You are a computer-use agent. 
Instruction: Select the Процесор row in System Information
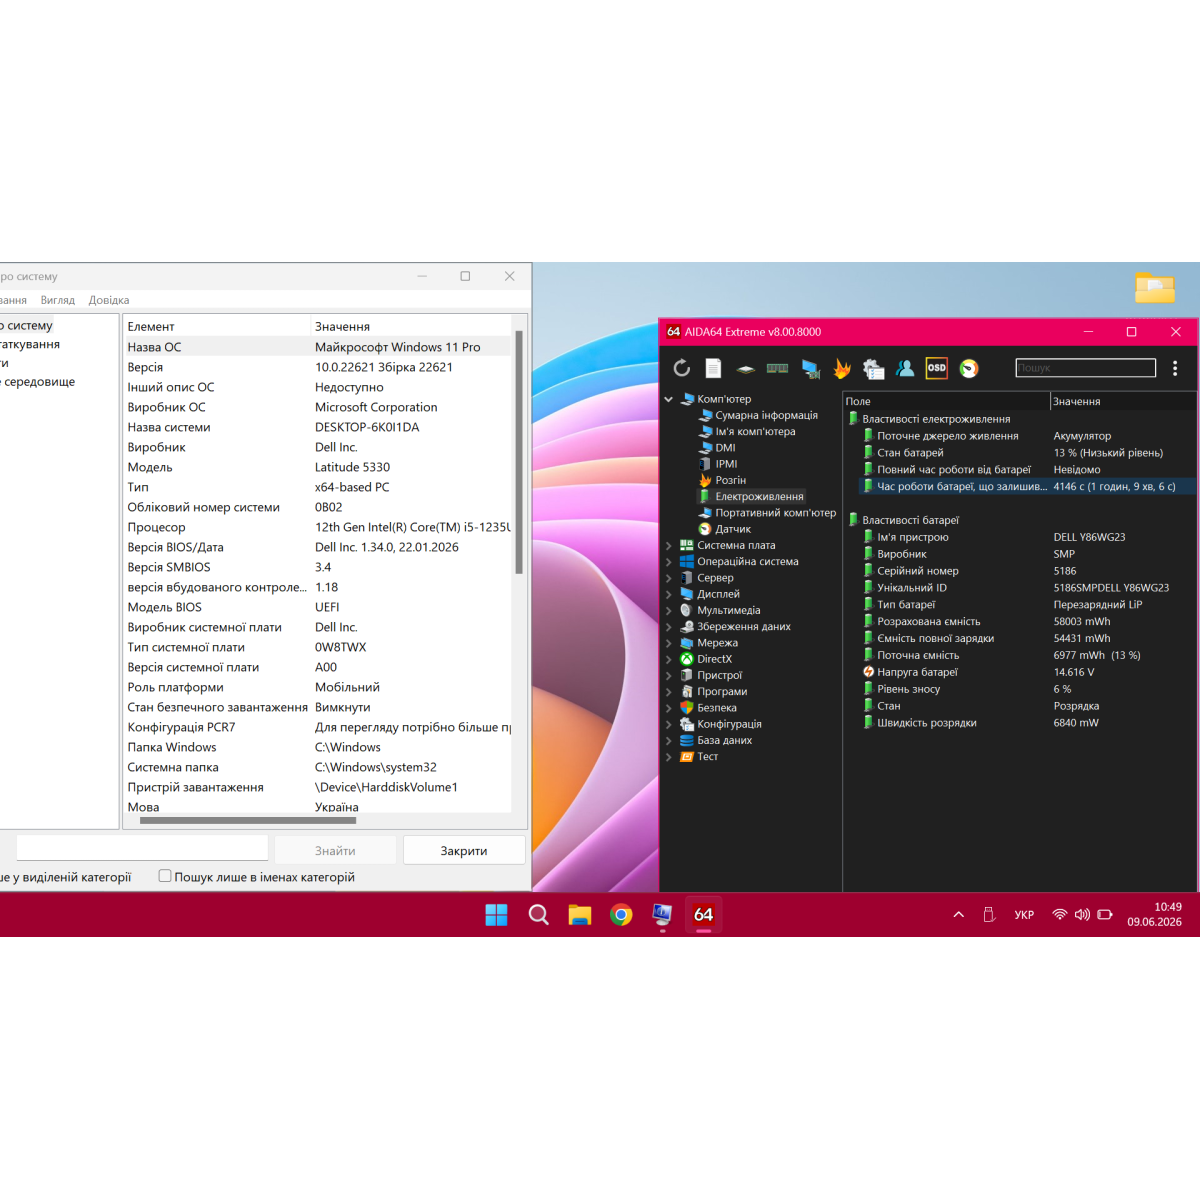point(317,527)
